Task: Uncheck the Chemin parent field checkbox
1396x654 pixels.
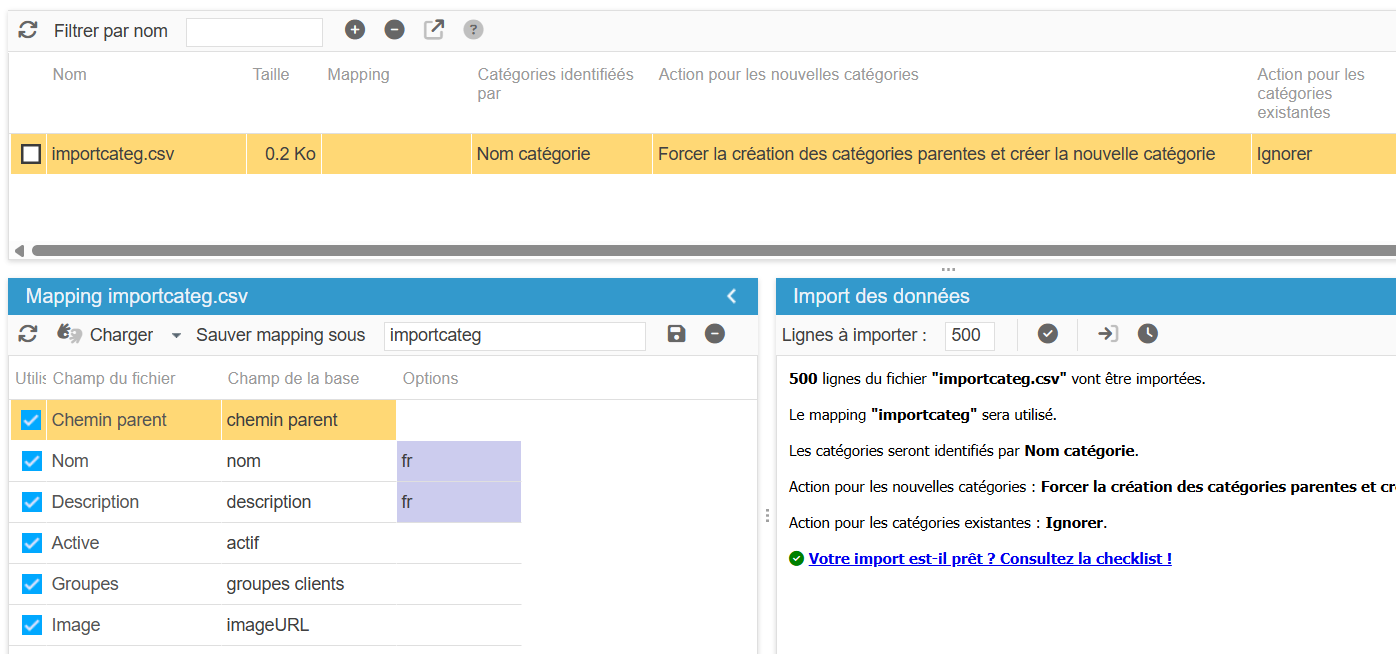Action: coord(31,420)
